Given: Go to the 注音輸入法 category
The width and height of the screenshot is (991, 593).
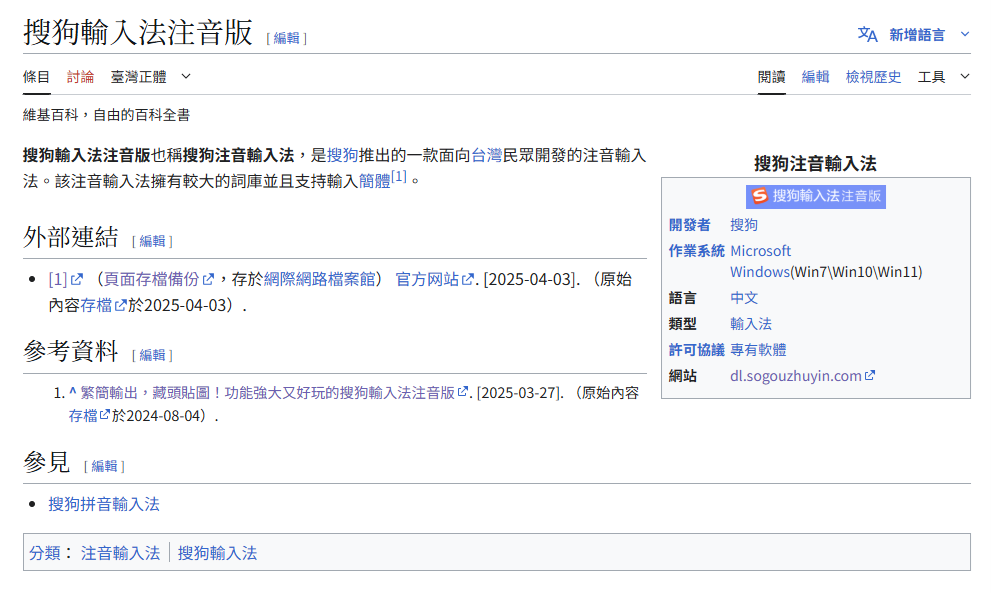Looking at the screenshot, I should [x=120, y=552].
